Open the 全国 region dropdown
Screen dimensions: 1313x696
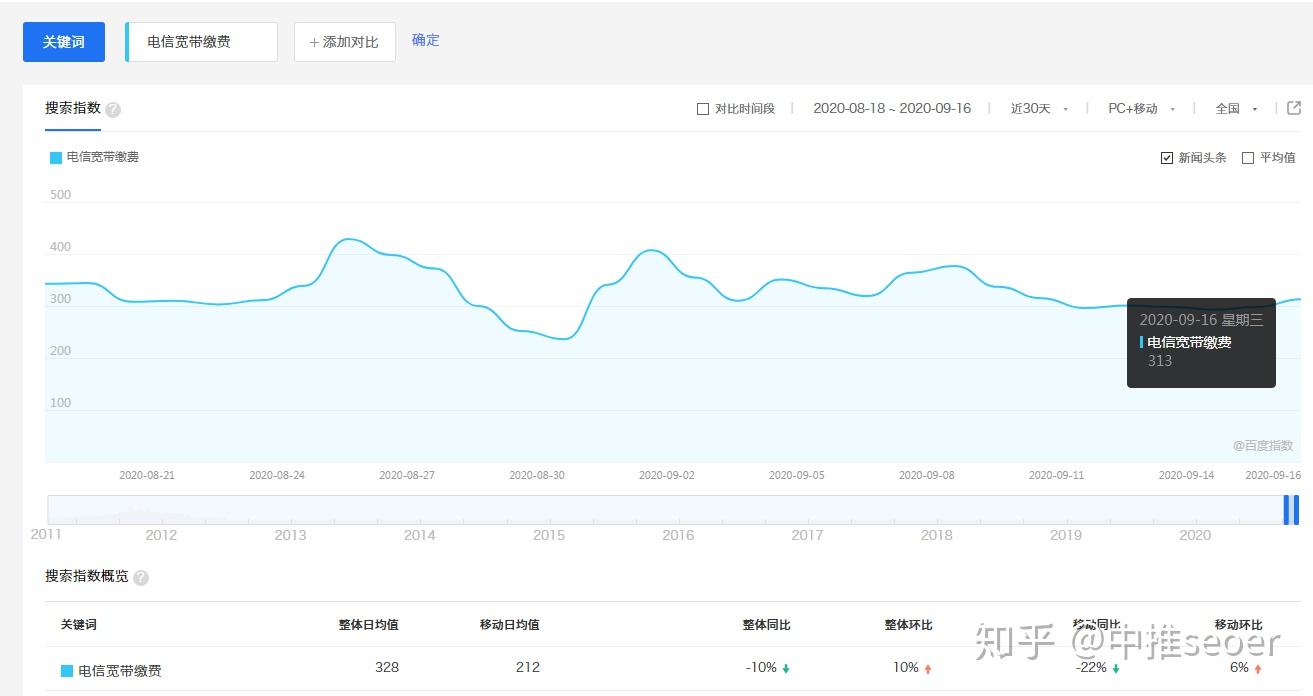pyautogui.click(x=1236, y=108)
